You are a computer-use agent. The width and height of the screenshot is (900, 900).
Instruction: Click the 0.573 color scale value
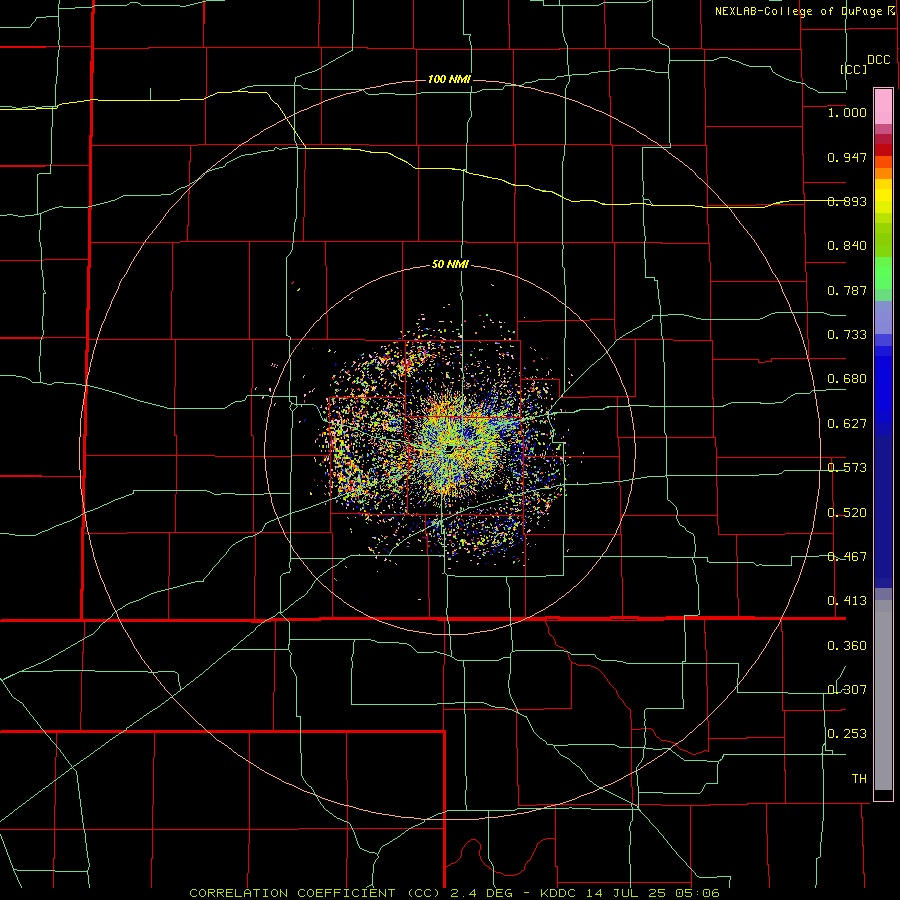point(847,468)
